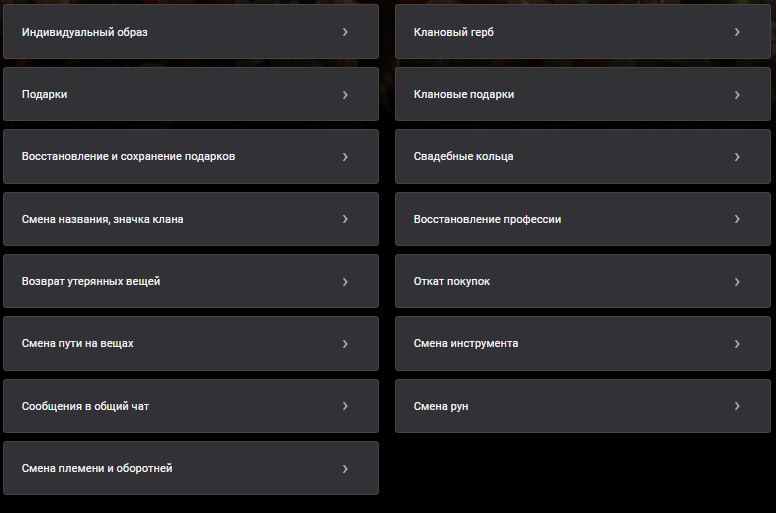Click the arrow on Клановые подарки
This screenshot has width=776, height=513.
coord(737,94)
